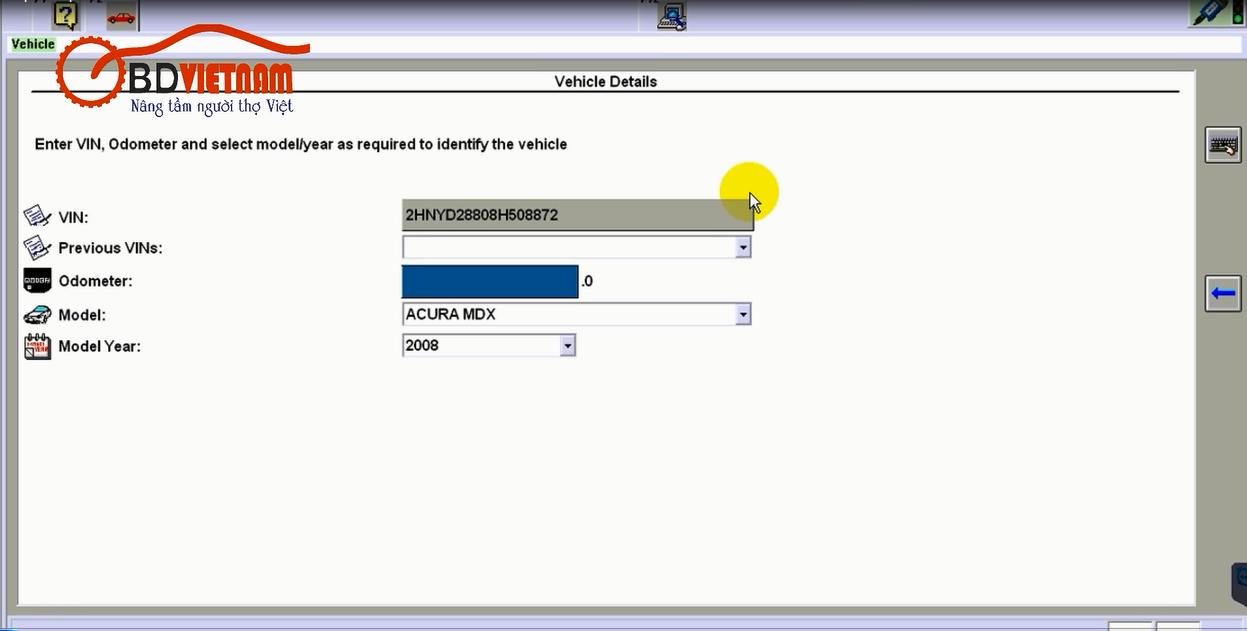
Task: Click the VIN edit notepad icon
Action: [x=37, y=216]
